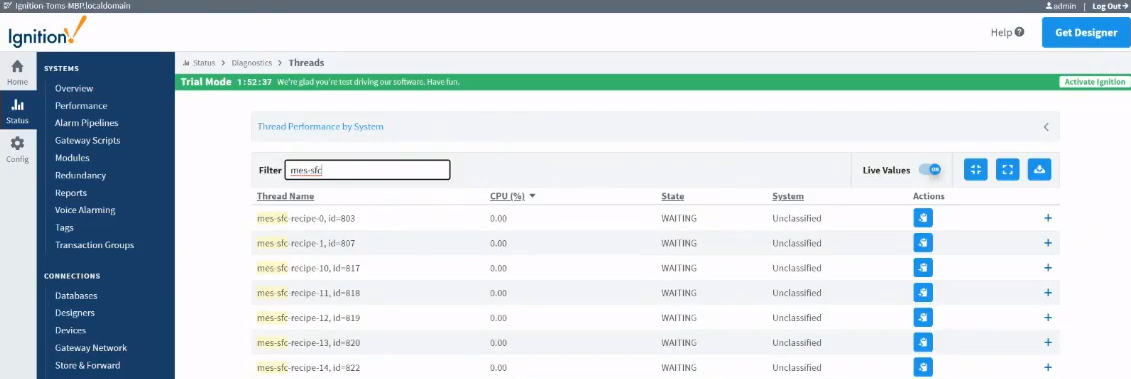Open Overview in the sidebar
1131x379 pixels.
click(74, 88)
